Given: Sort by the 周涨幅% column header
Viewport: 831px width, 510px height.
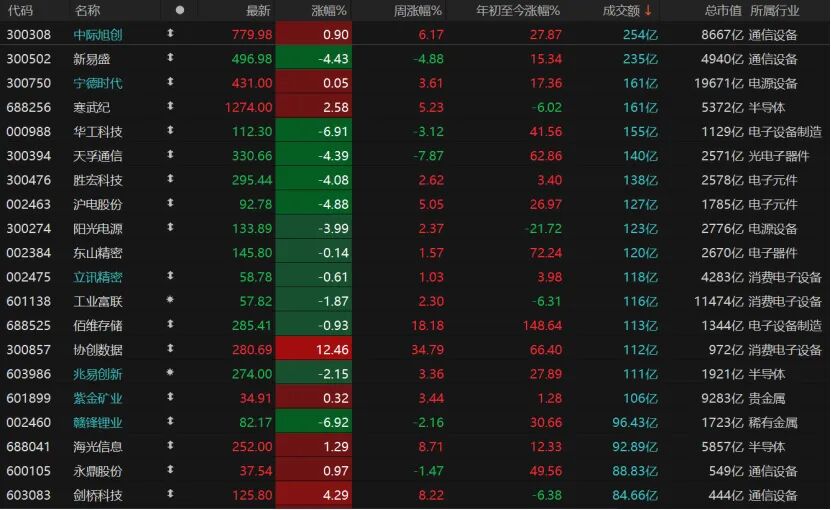Looking at the screenshot, I should [x=418, y=11].
